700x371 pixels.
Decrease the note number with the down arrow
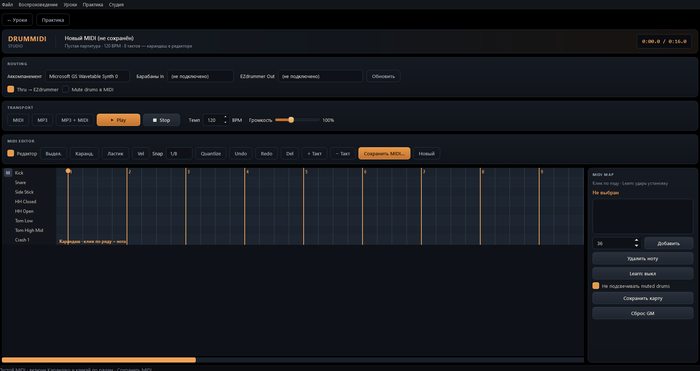click(637, 246)
